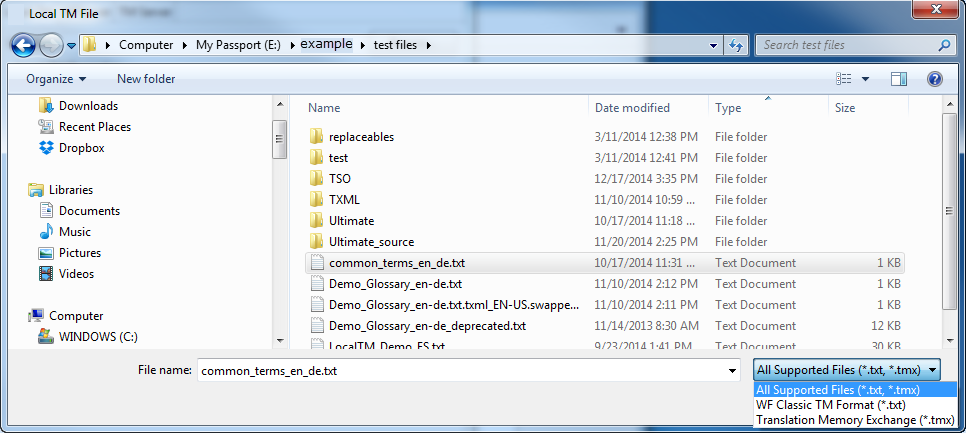The width and height of the screenshot is (966, 433).
Task: Click the greyed-out forward arrow button
Action: 51,45
